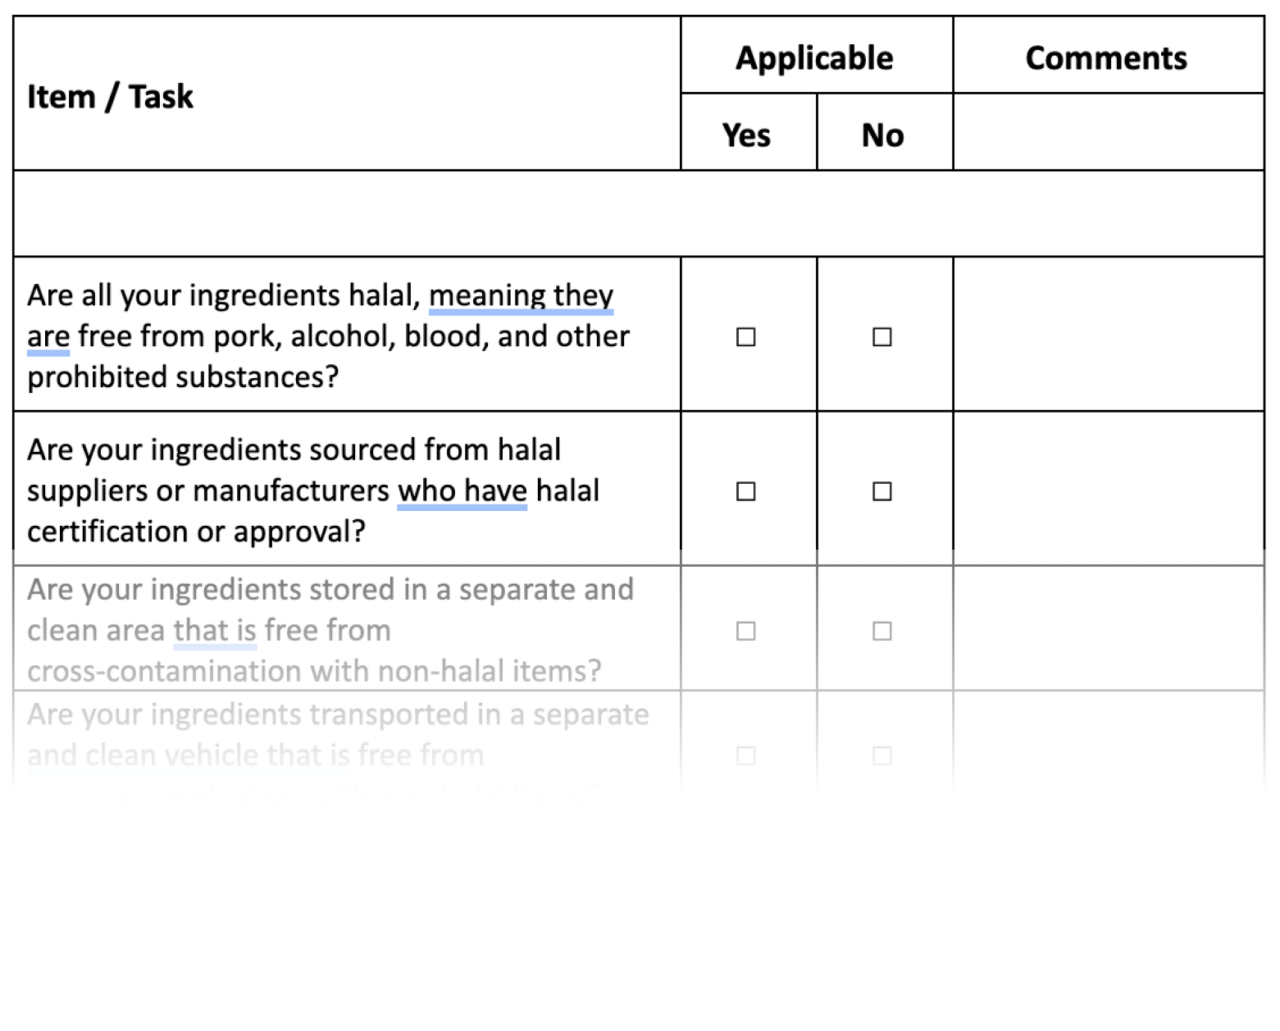Click the 'Item / Task' header cell
Screen dimensions: 1280x1031
point(110,97)
